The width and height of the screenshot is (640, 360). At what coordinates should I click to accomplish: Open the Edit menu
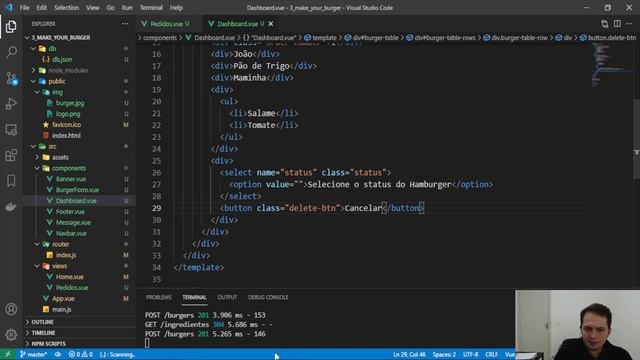pyautogui.click(x=42, y=8)
